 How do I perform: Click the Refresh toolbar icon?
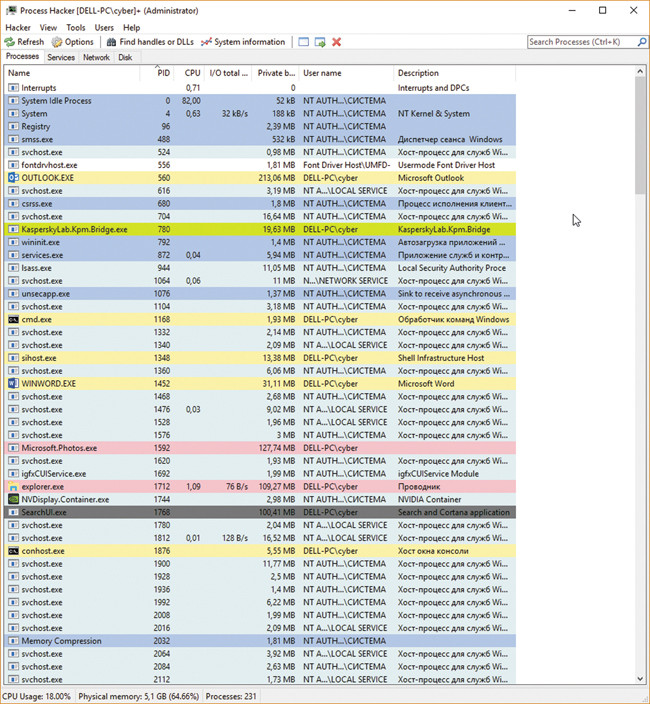[10, 42]
